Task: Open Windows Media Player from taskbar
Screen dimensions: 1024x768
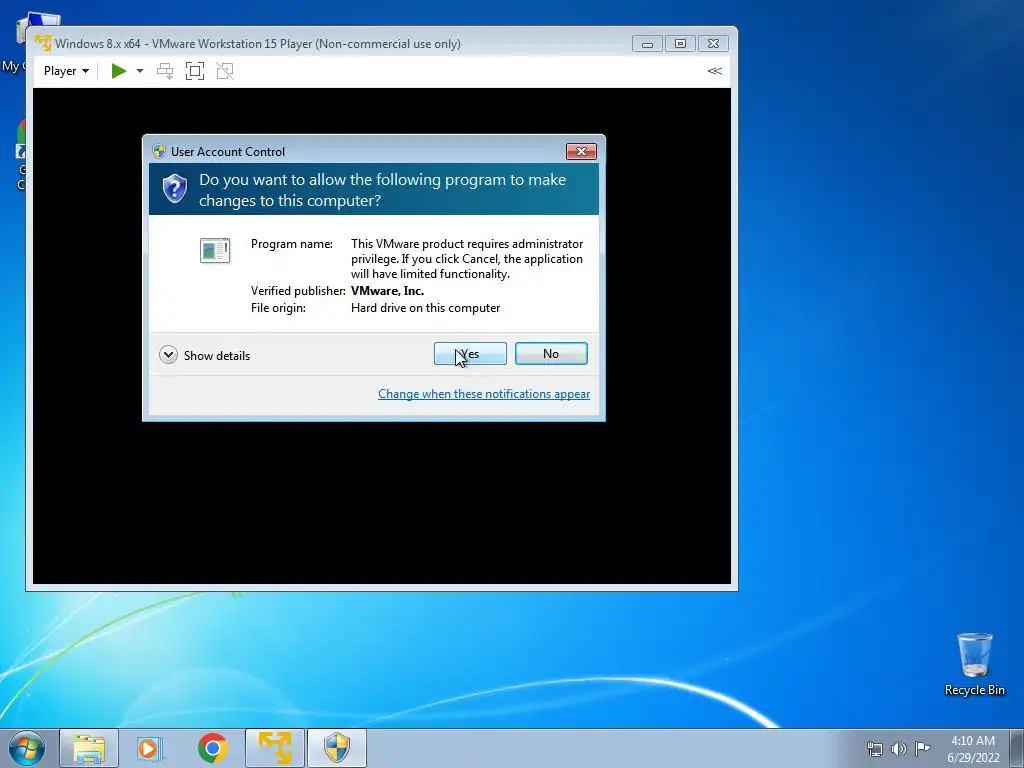Action: [x=150, y=748]
